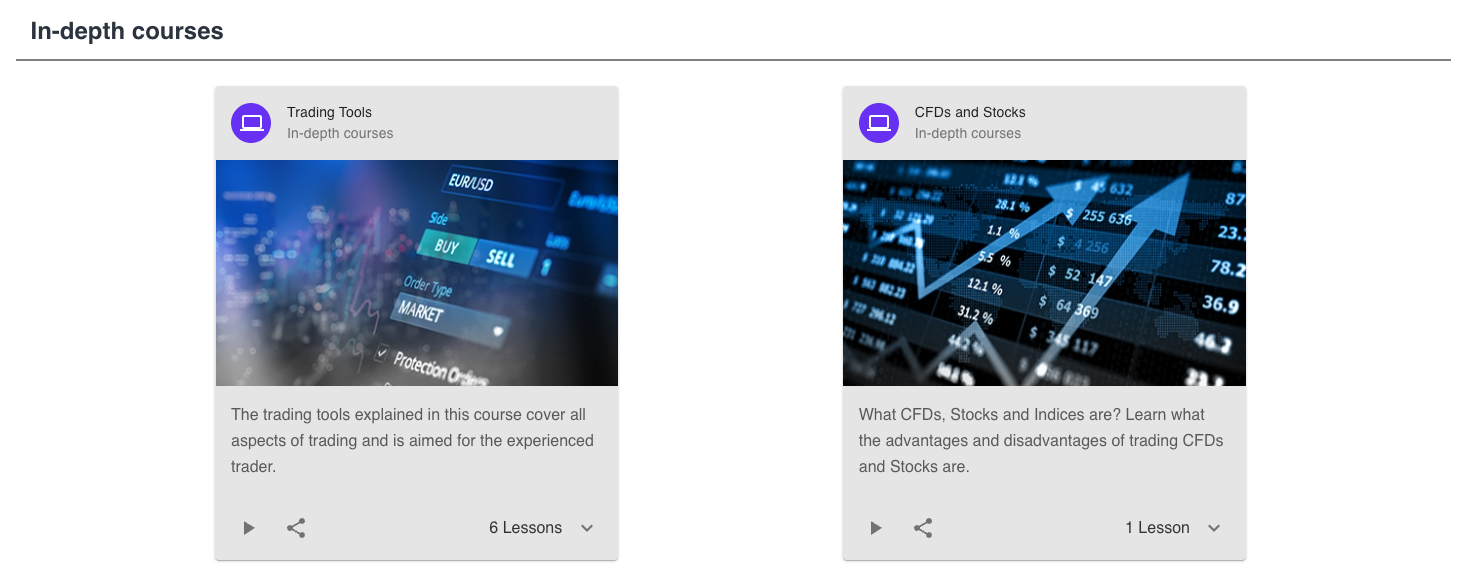The height and width of the screenshot is (580, 1469).
Task: Select "In-depth courses" subtitle under Trading Tools
Action: point(340,134)
